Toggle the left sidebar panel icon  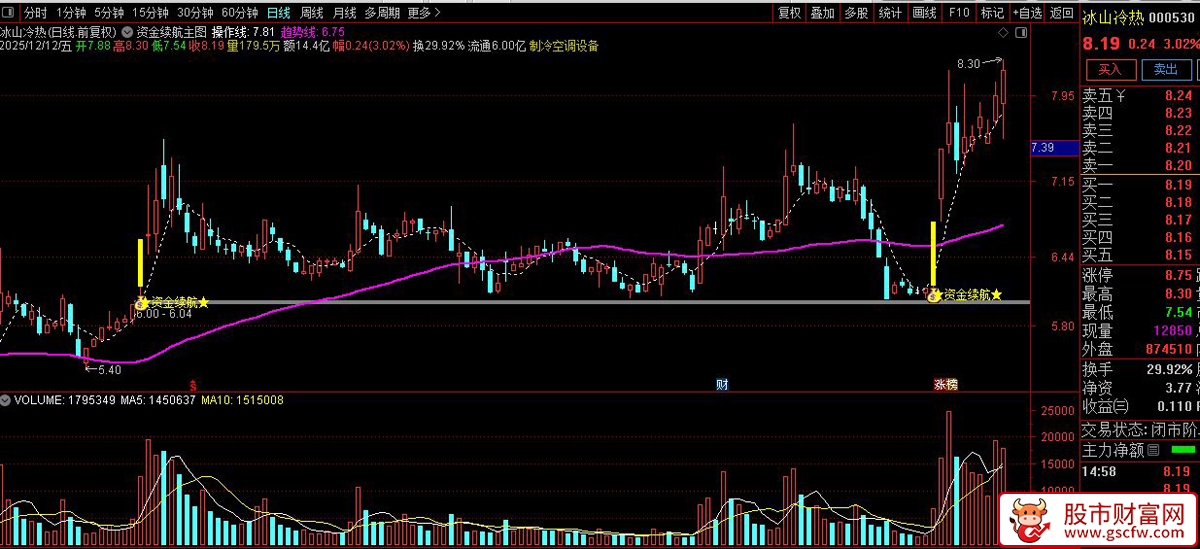[9, 13]
